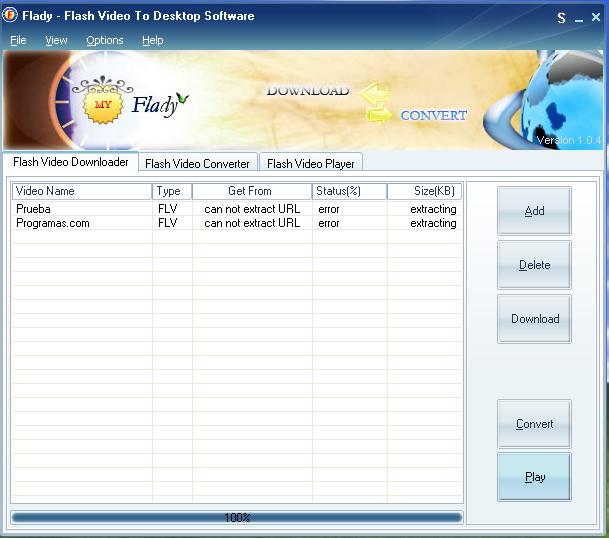The height and width of the screenshot is (538, 609).
Task: Click the S skin button in title bar
Action: coord(561,18)
